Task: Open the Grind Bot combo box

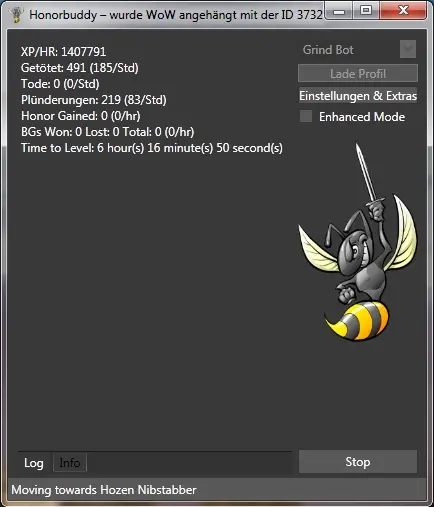Action: pyautogui.click(x=357, y=49)
